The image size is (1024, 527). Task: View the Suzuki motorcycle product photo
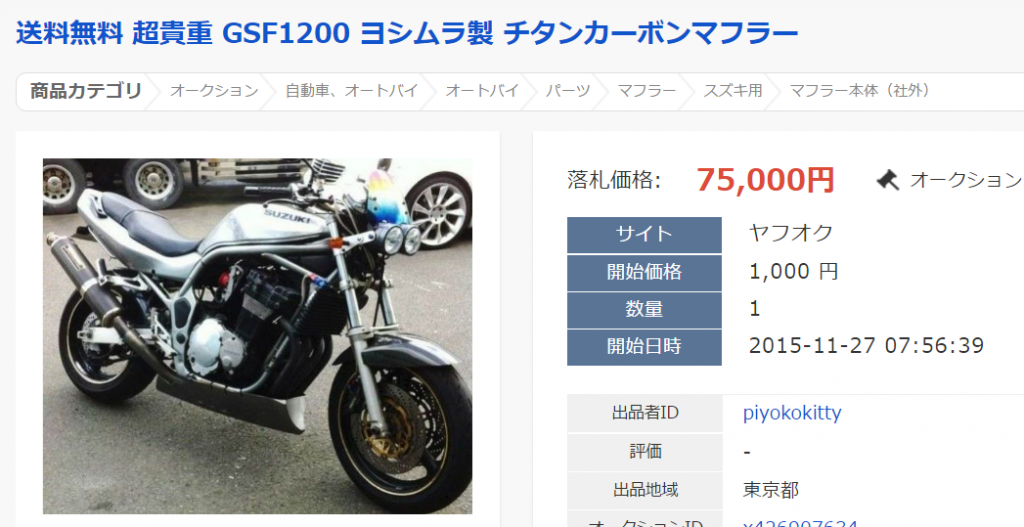coord(257,336)
